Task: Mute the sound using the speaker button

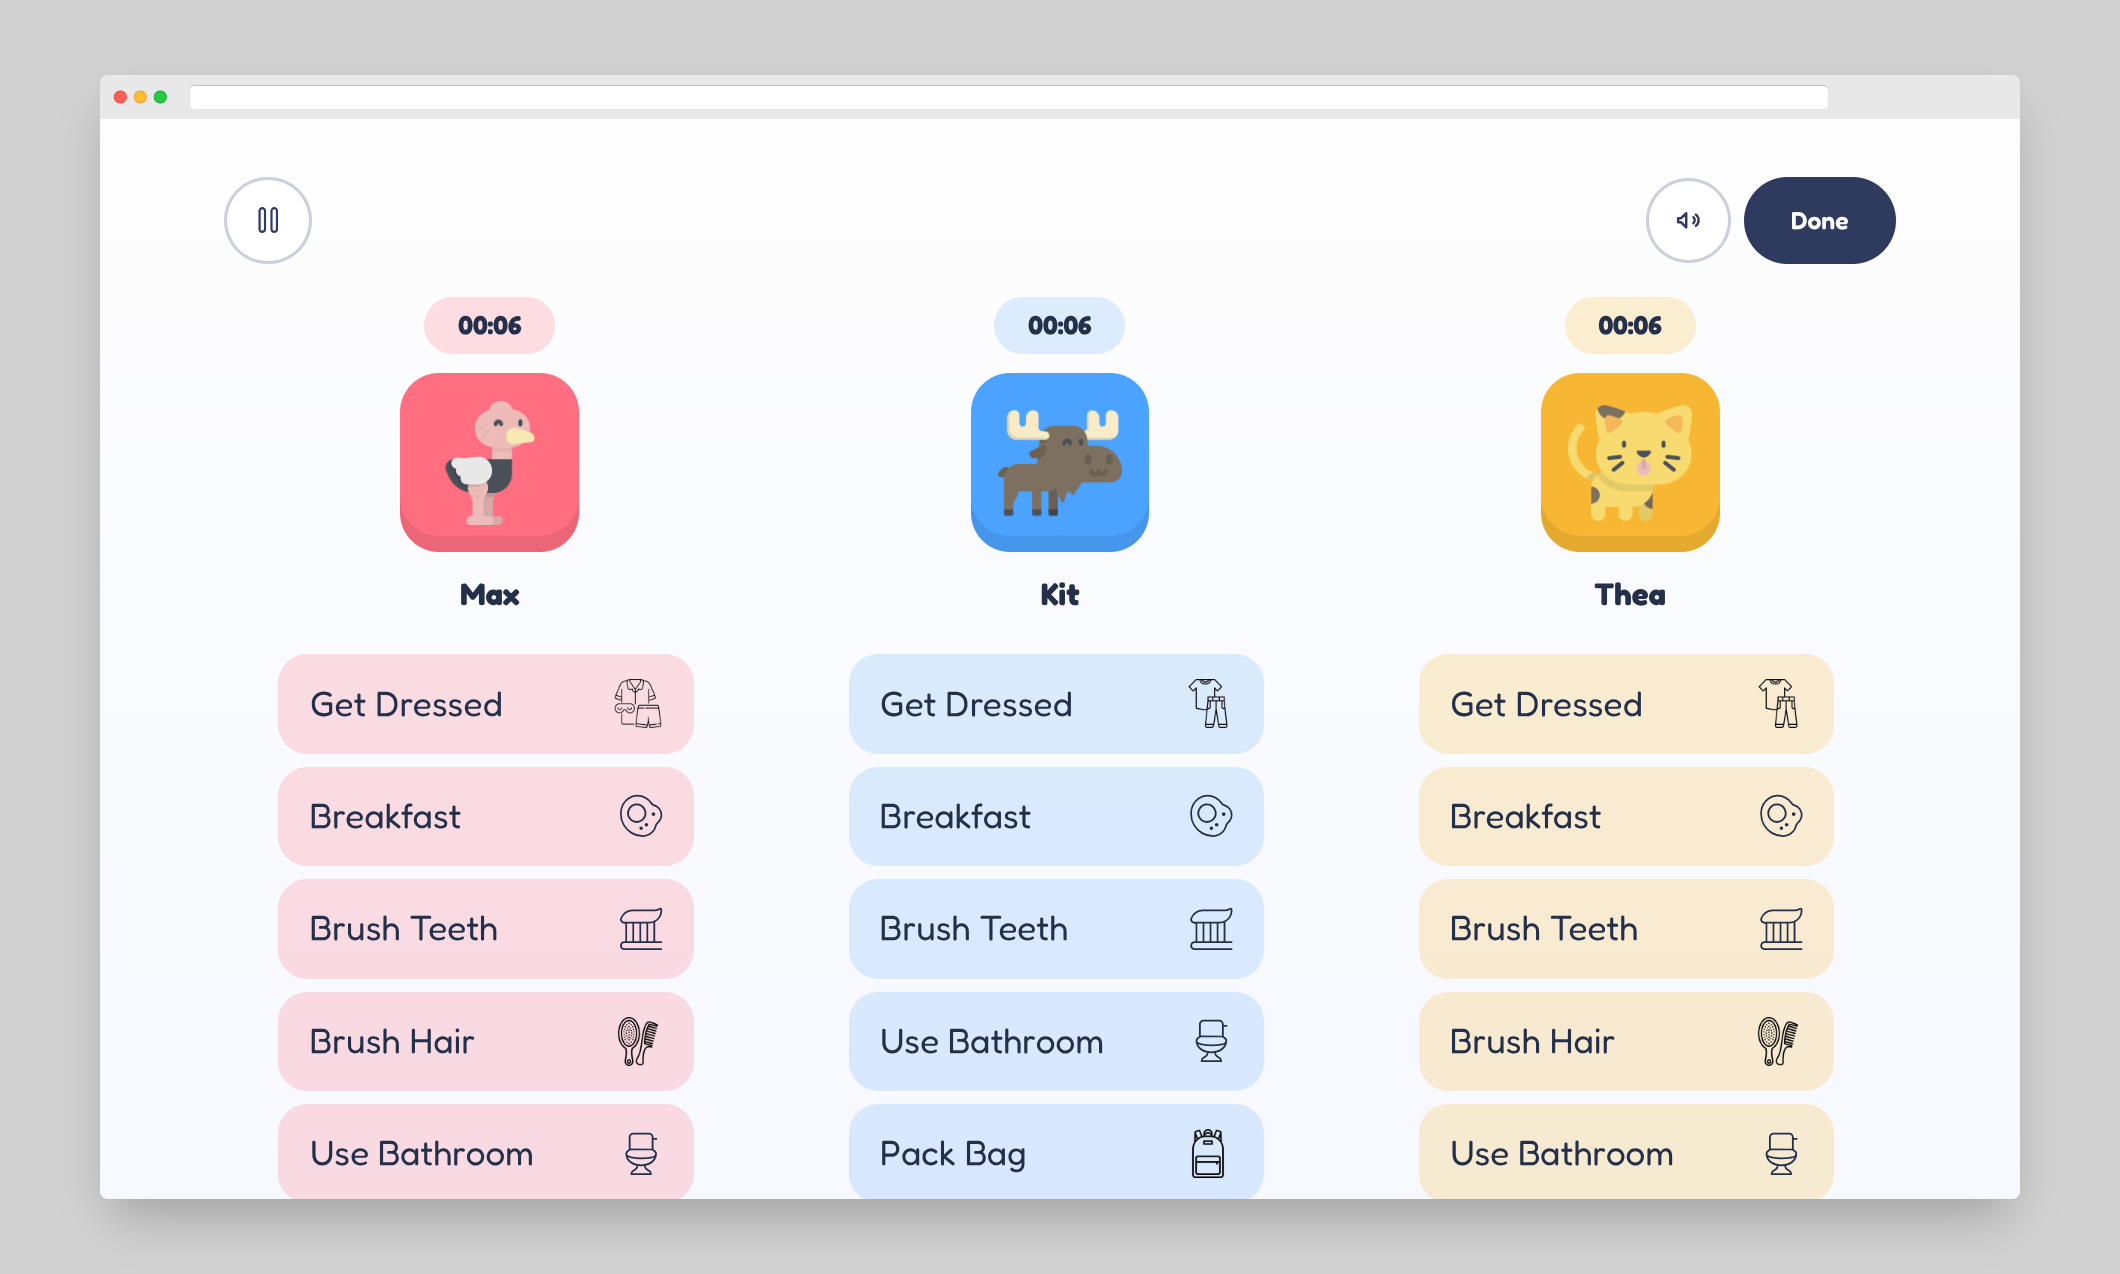Action: (1688, 220)
